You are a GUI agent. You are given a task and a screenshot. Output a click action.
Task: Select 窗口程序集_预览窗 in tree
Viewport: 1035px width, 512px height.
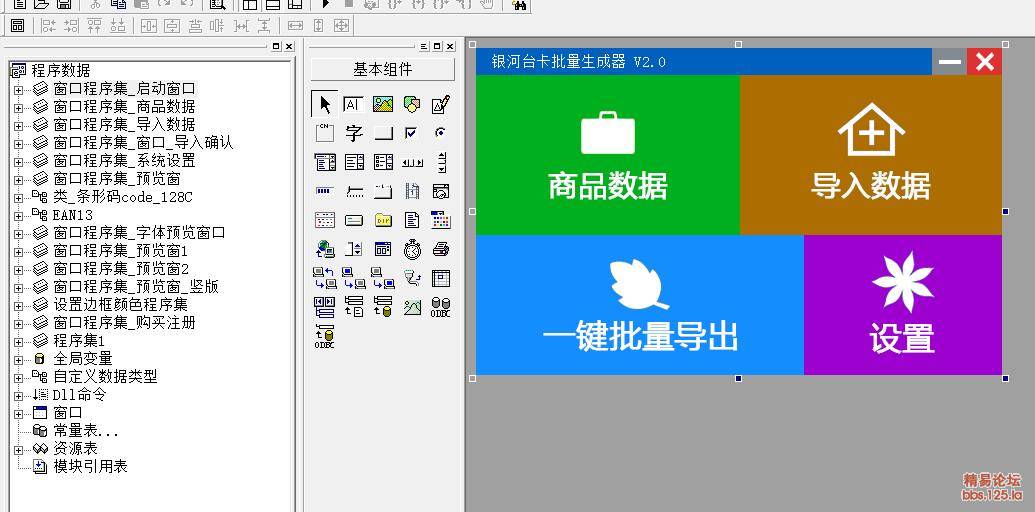tap(117, 179)
